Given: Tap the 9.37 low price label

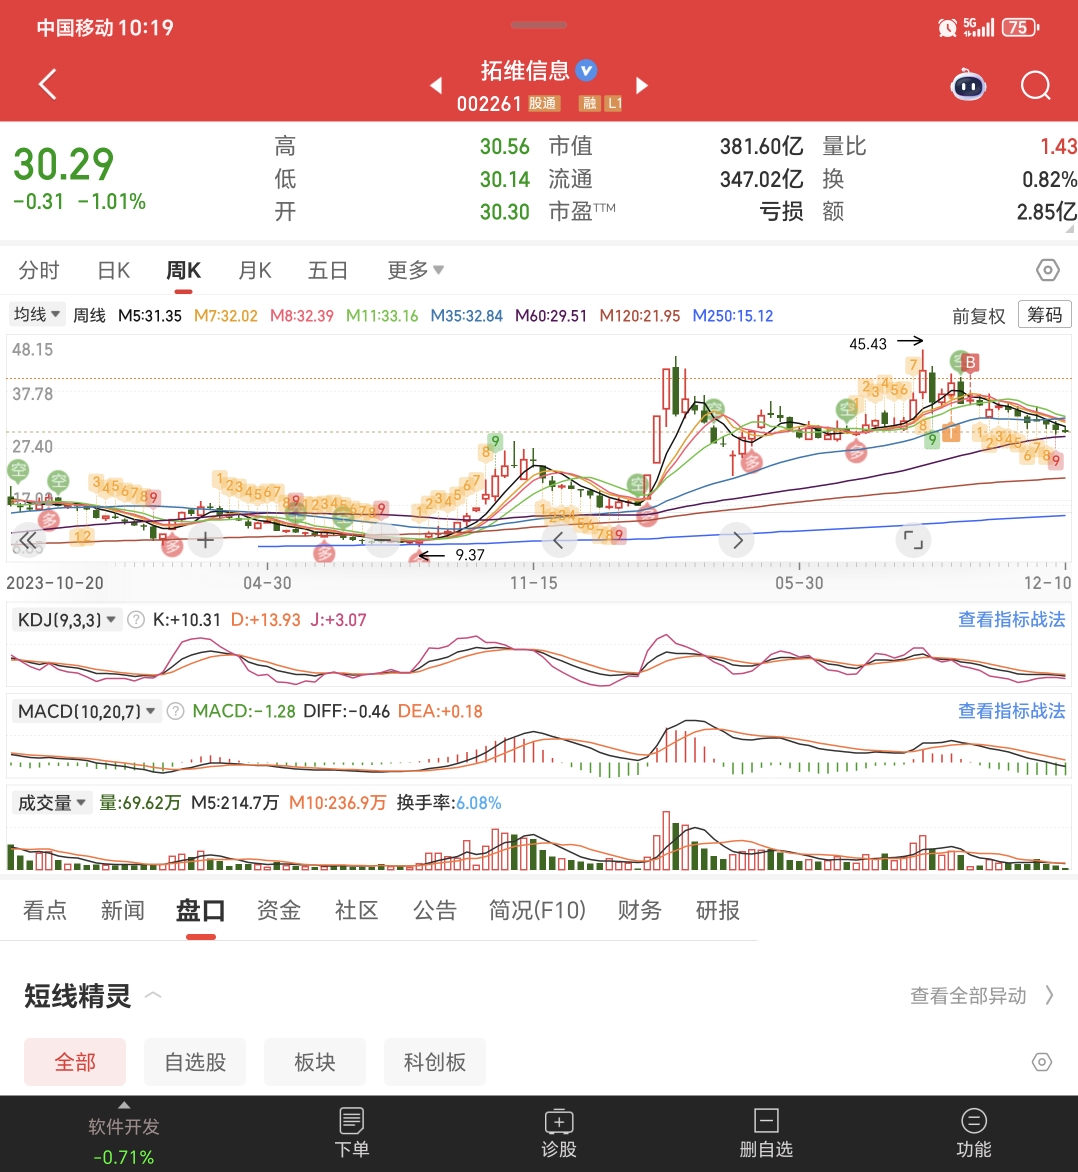Looking at the screenshot, I should click(x=469, y=555).
